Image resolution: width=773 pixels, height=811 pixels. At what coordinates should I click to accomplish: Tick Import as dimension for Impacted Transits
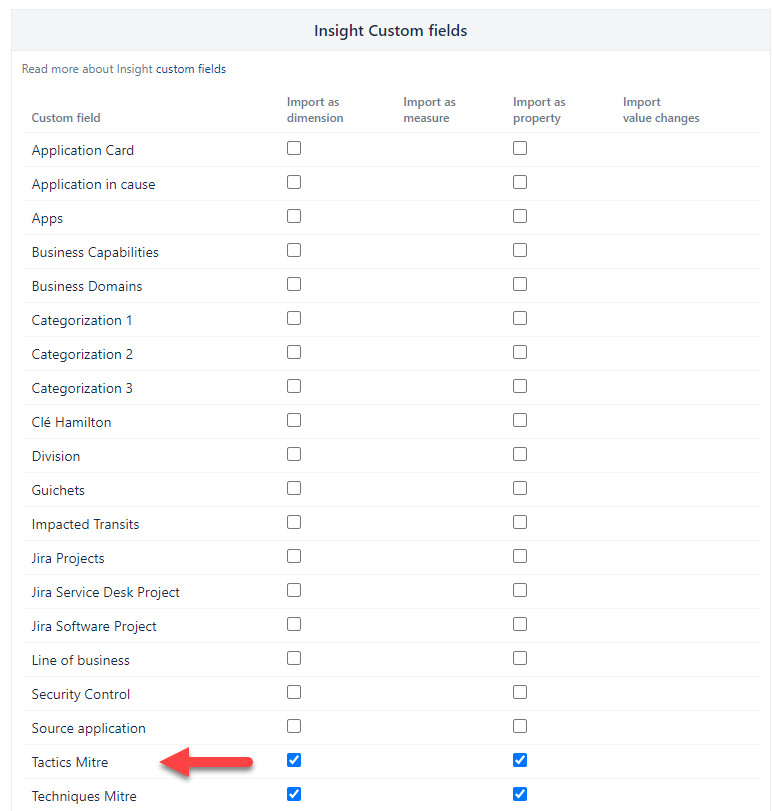tap(294, 522)
